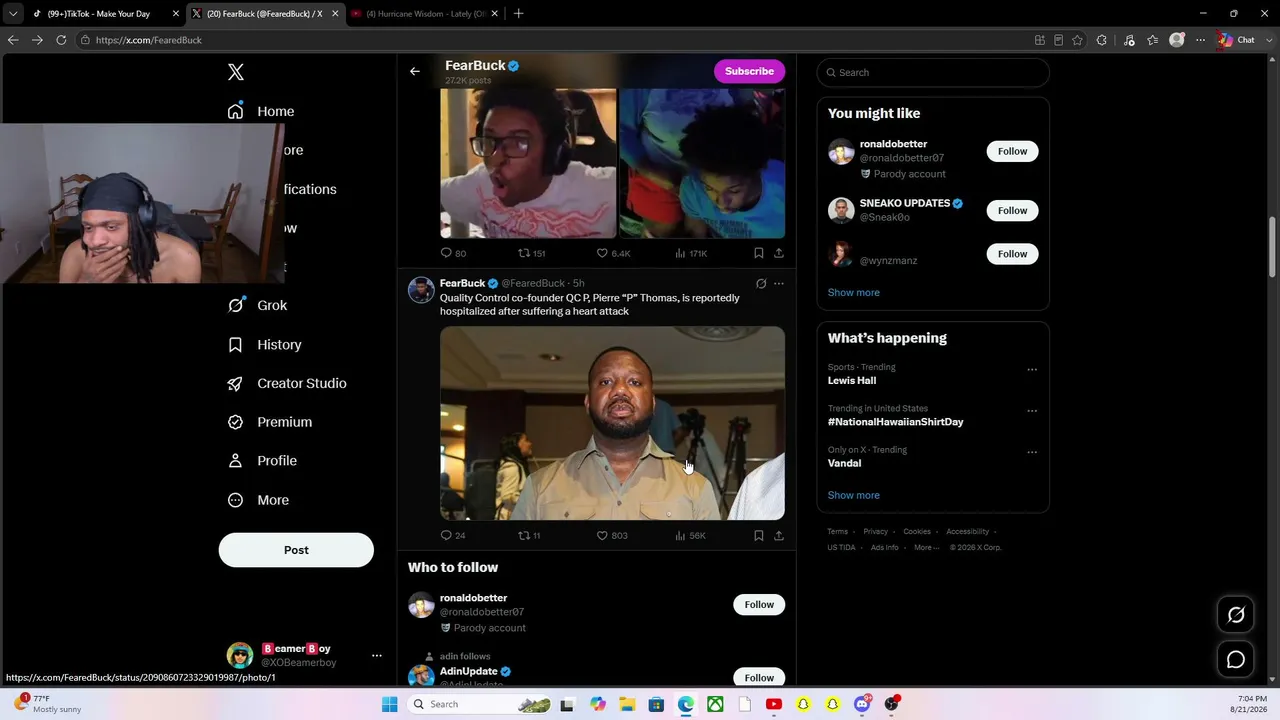Go back using the FearBuck header arrow
1280x720 pixels.
click(415, 71)
